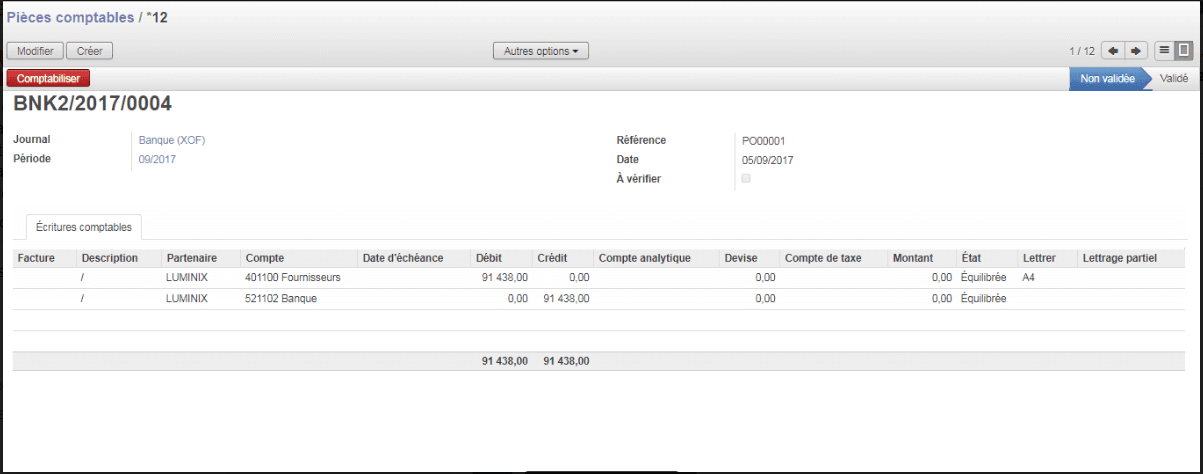Screen dimensions: 1203x474
Task: Select the Écritures comptables tab
Action: point(84,227)
